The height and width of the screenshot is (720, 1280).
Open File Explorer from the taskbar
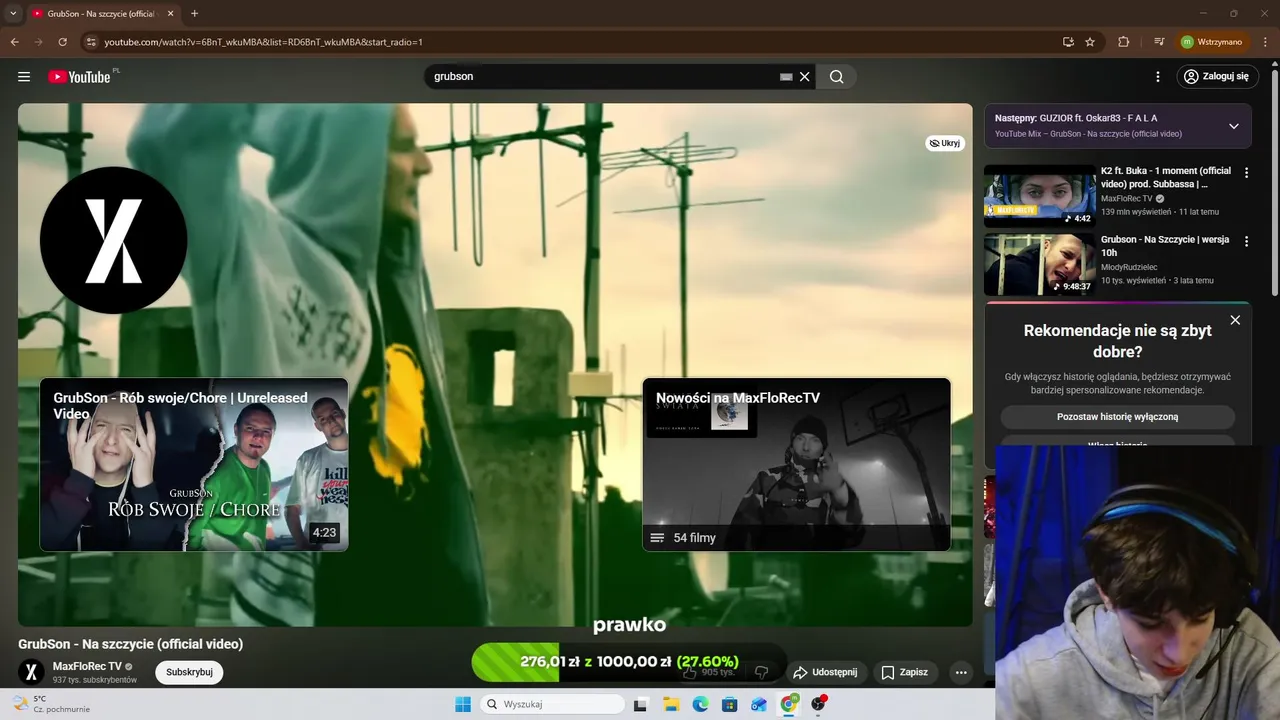671,704
